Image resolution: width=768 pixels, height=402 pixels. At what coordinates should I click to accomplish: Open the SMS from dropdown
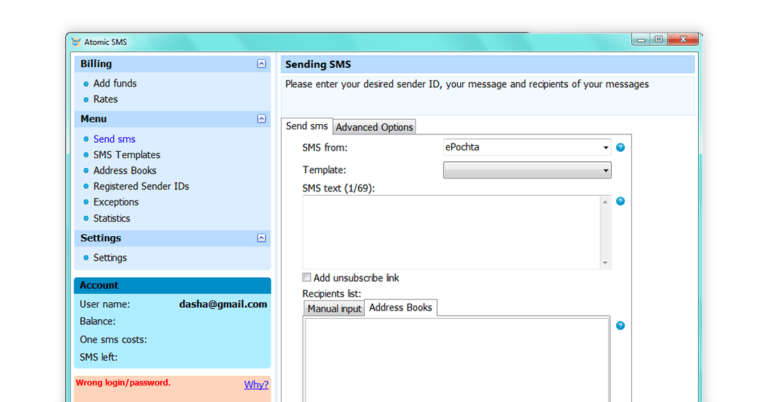606,147
